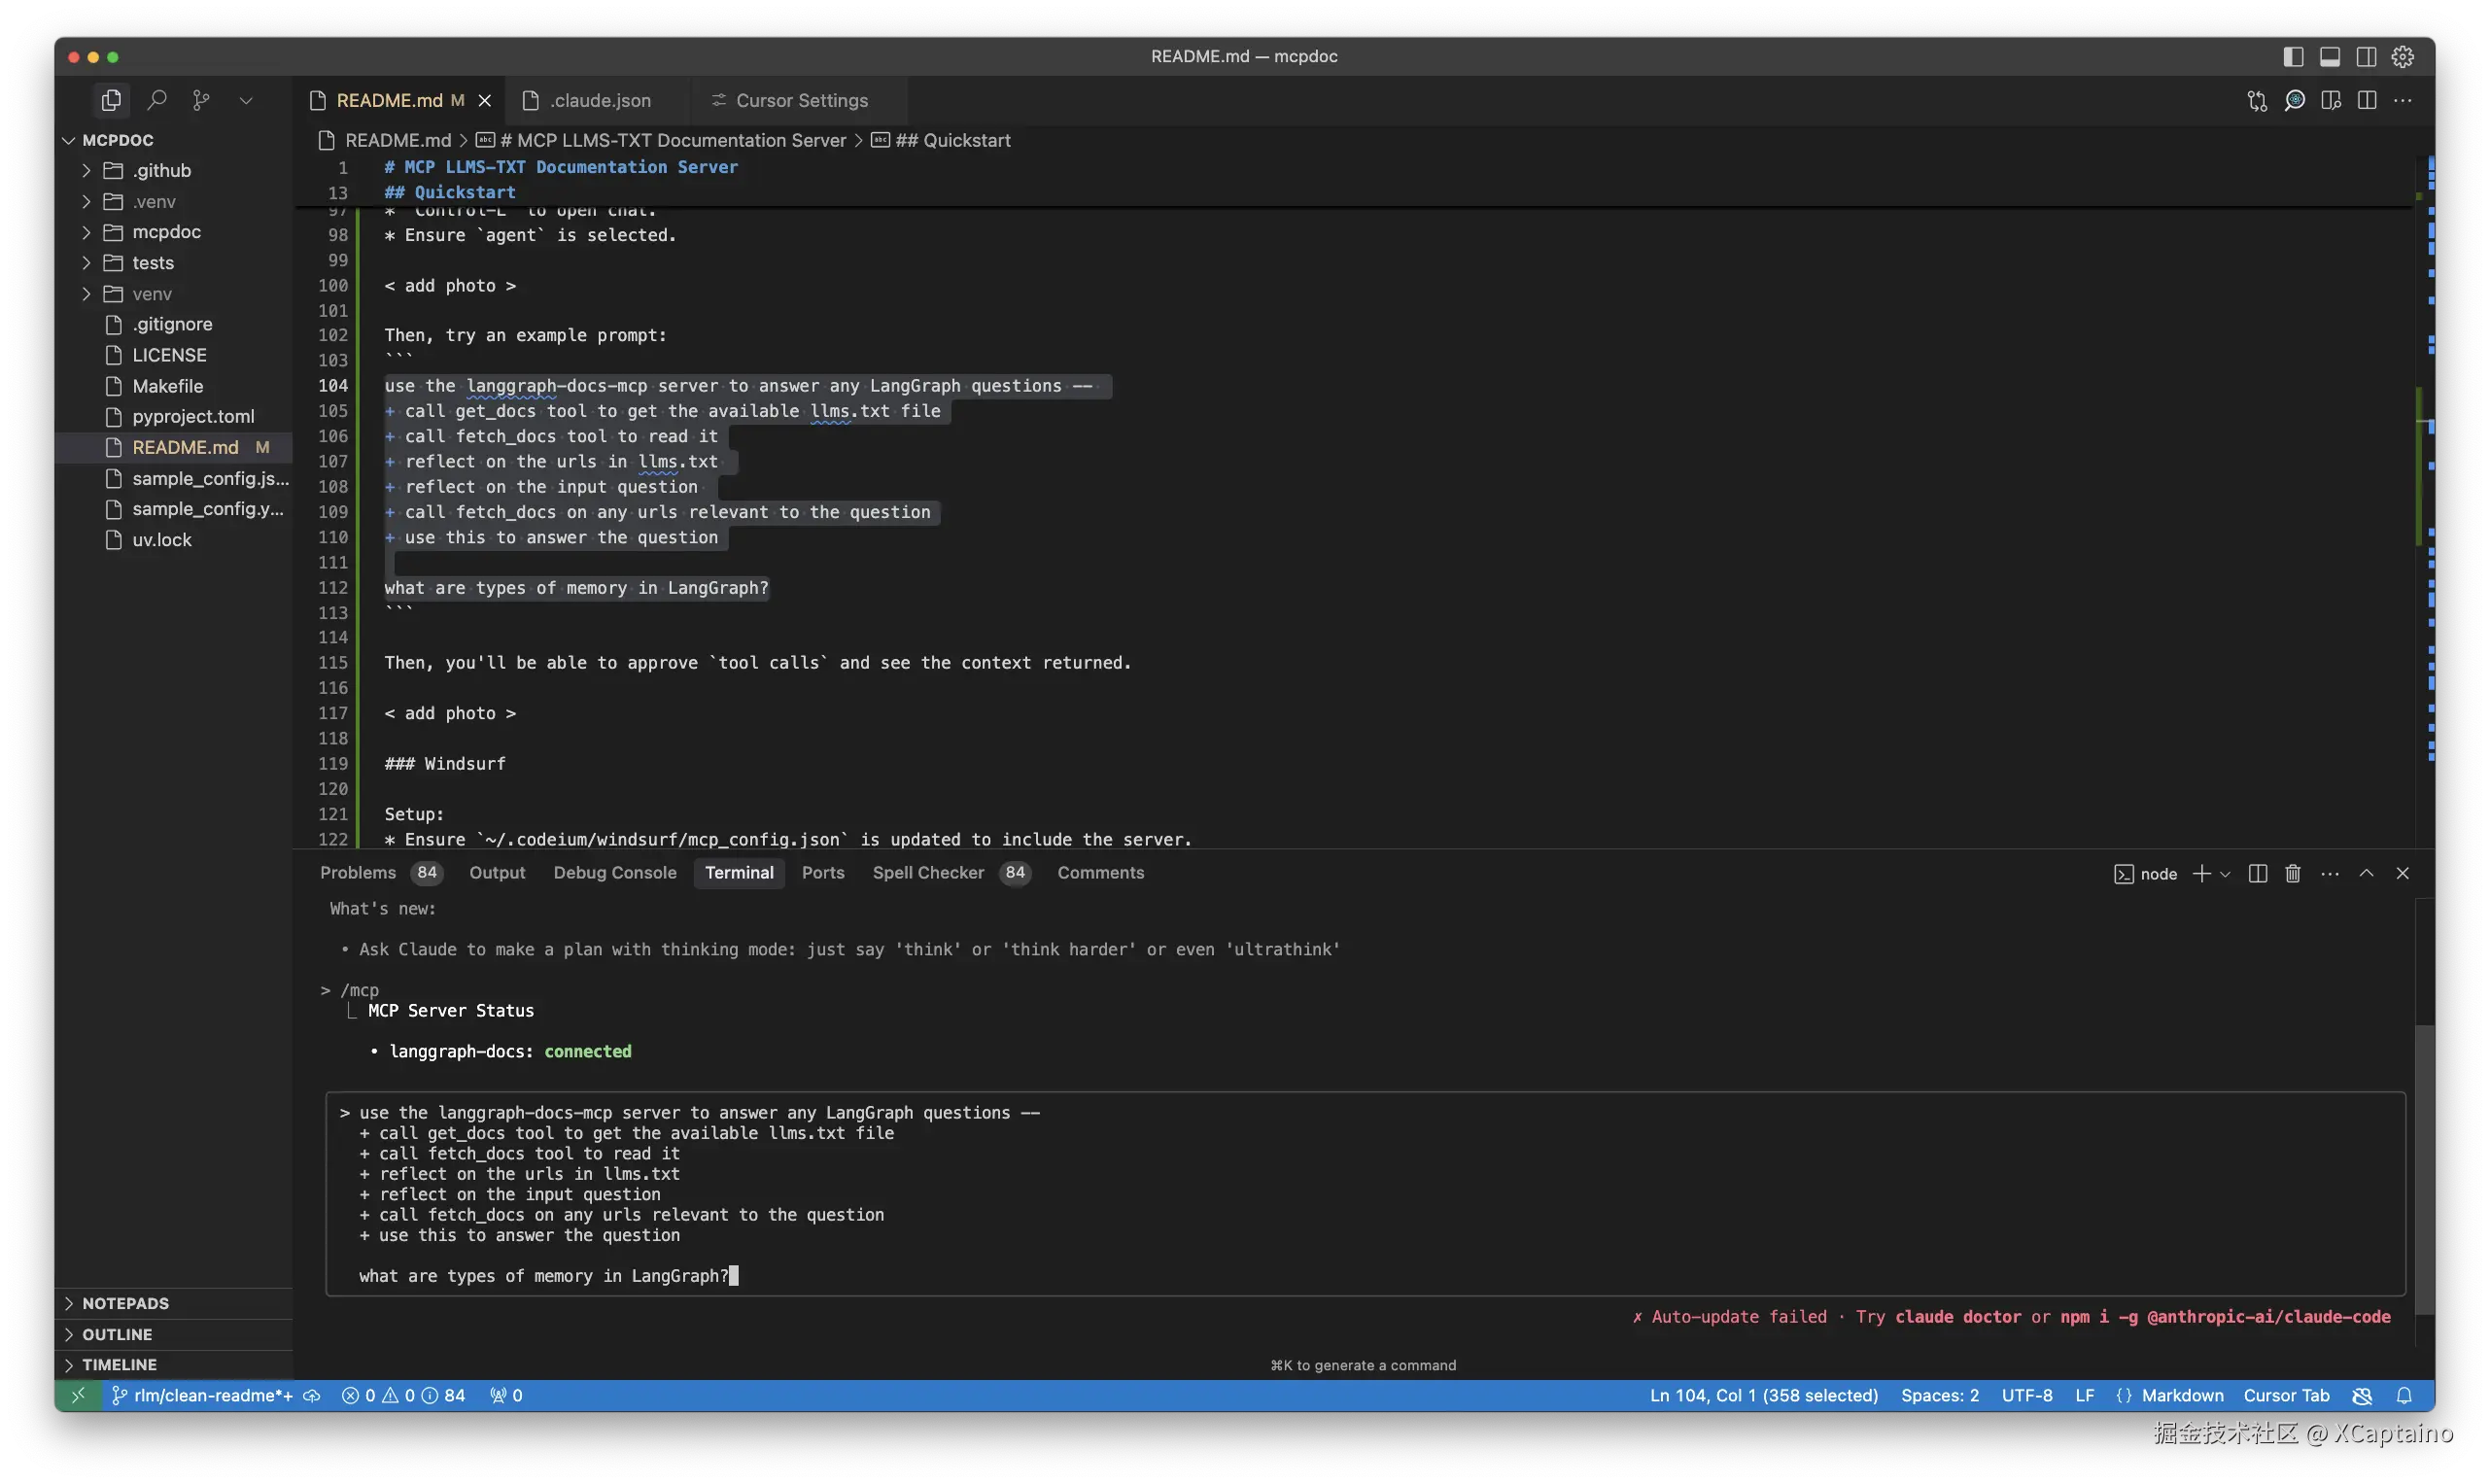The height and width of the screenshot is (1484, 2490).
Task: Click the Spaces: 2 indentation setting
Action: click(1940, 1396)
